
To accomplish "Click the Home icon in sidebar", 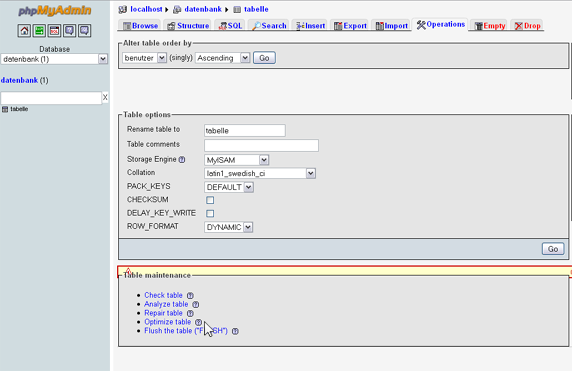I will [x=24, y=31].
